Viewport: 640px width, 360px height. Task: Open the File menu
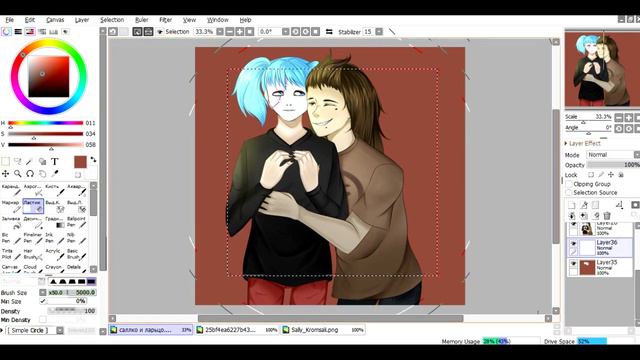click(x=9, y=20)
